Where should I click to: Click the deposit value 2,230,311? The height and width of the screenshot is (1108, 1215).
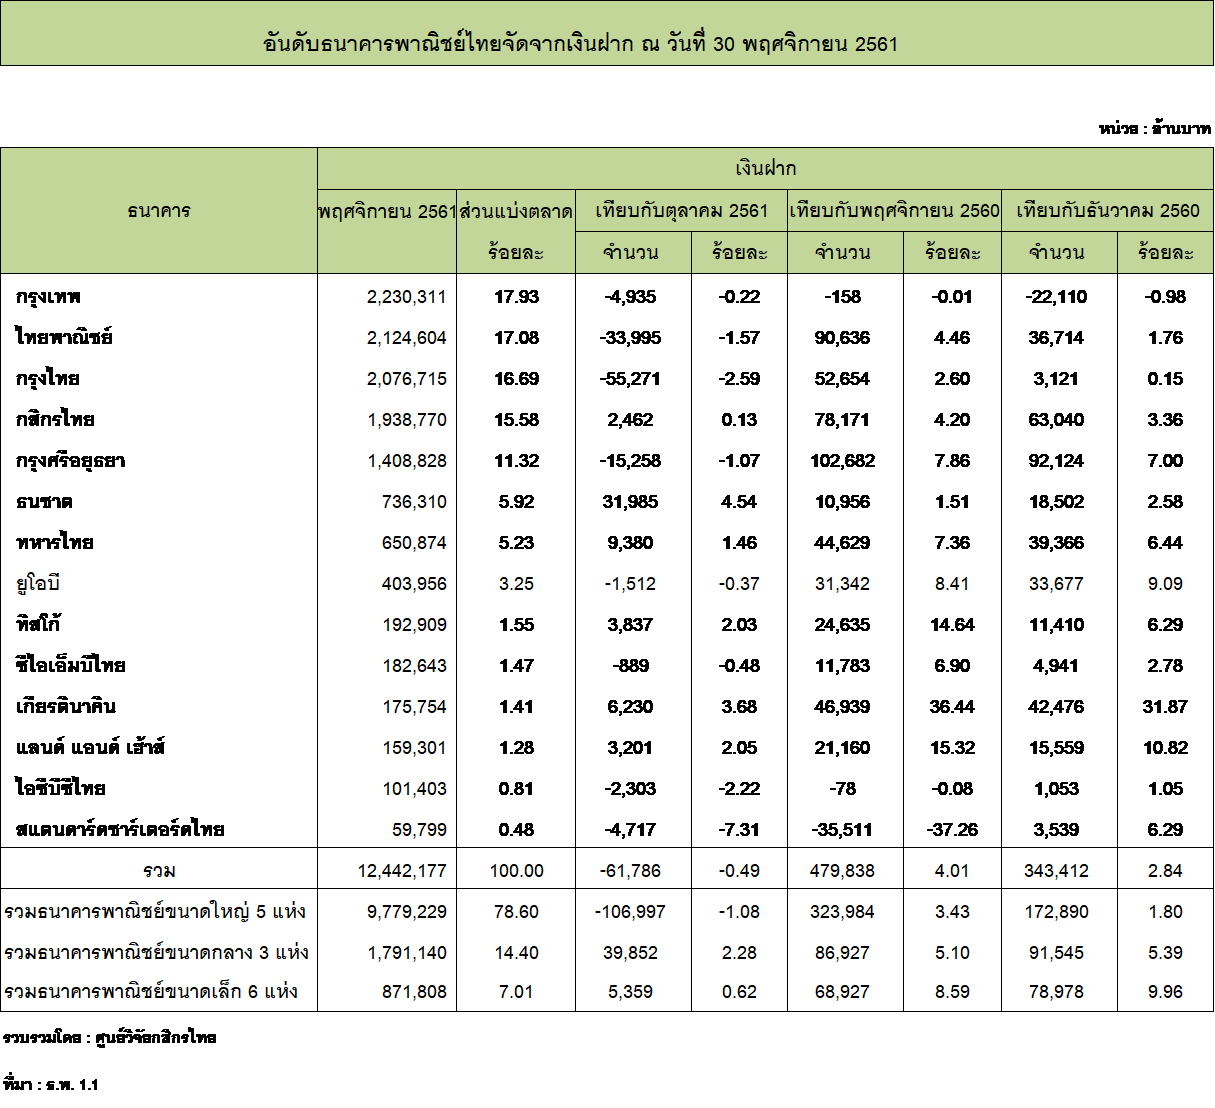406,297
